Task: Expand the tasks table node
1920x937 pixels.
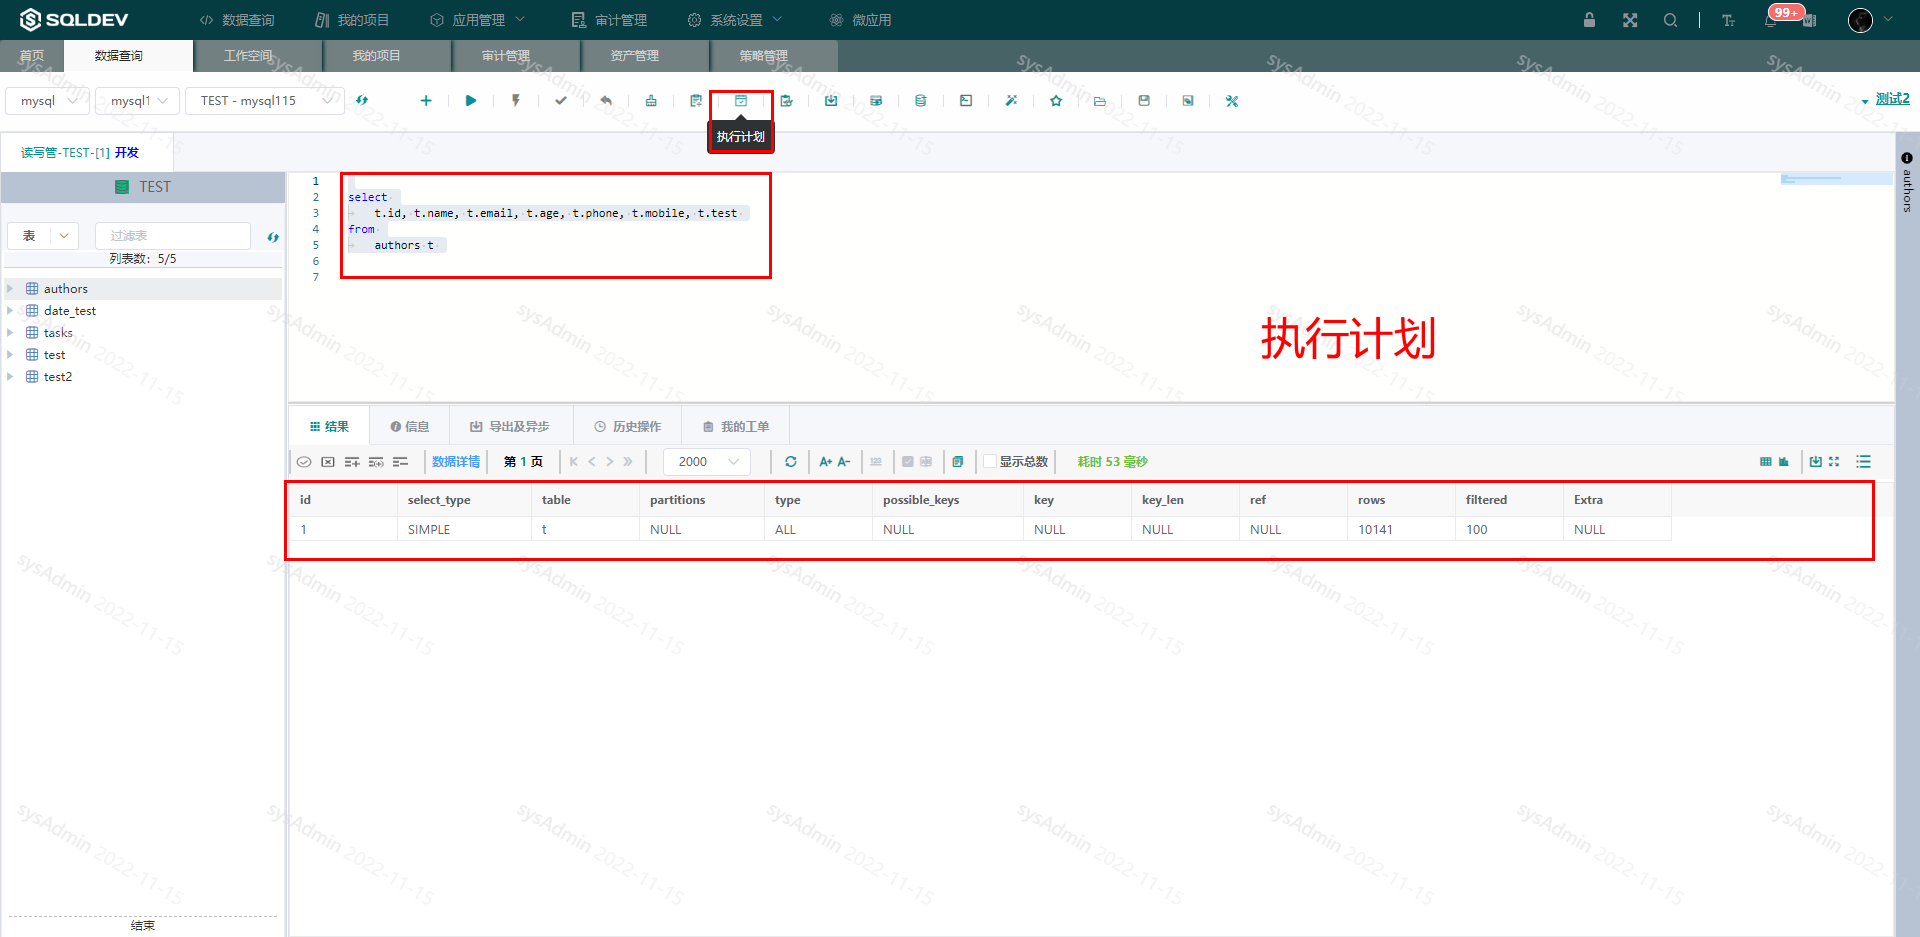Action: (10, 333)
